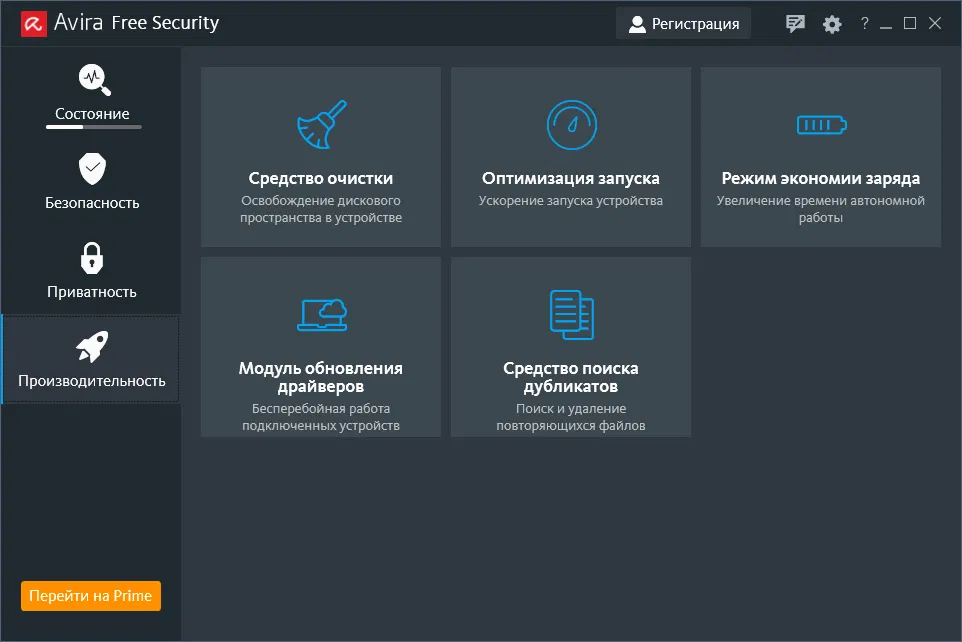Screen dimensions: 962x642
Task: Click the duplicate documents finder icon
Action: pyautogui.click(x=571, y=314)
